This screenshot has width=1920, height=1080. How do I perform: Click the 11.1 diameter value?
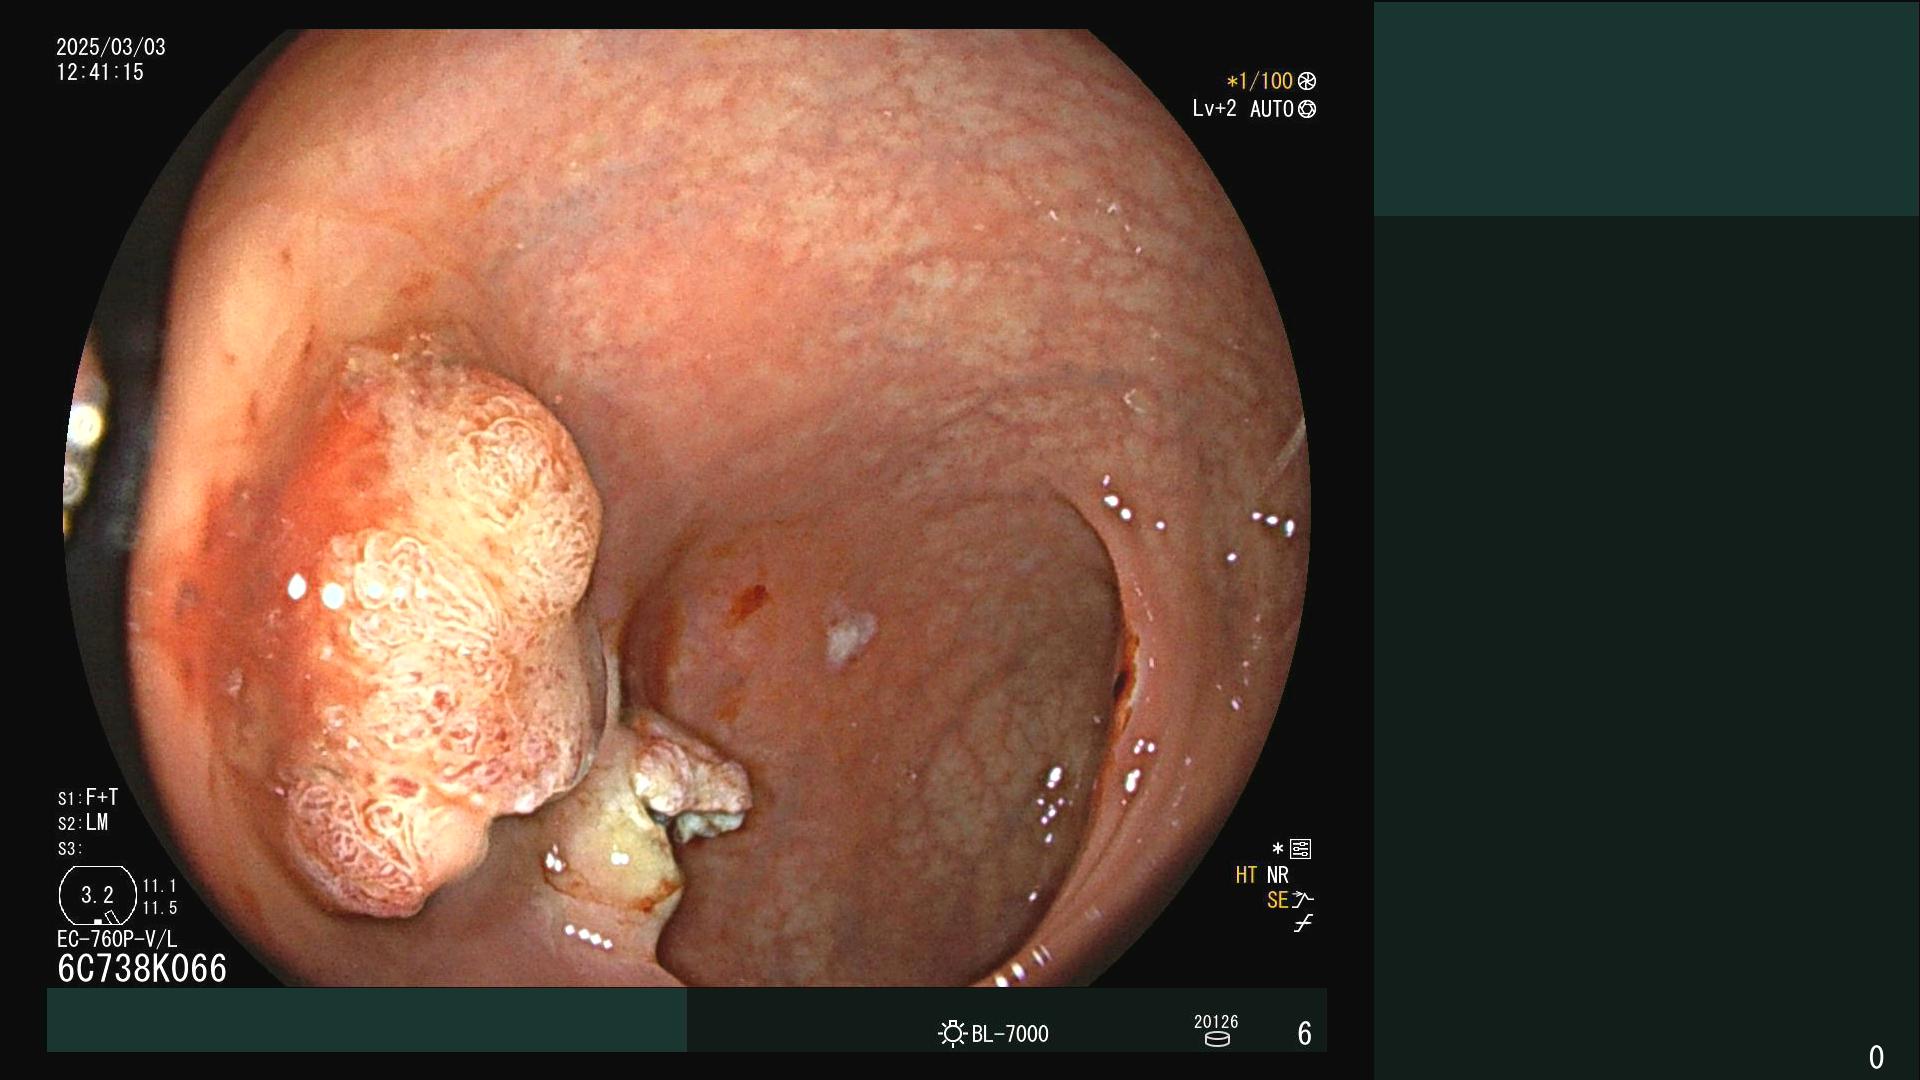point(160,886)
